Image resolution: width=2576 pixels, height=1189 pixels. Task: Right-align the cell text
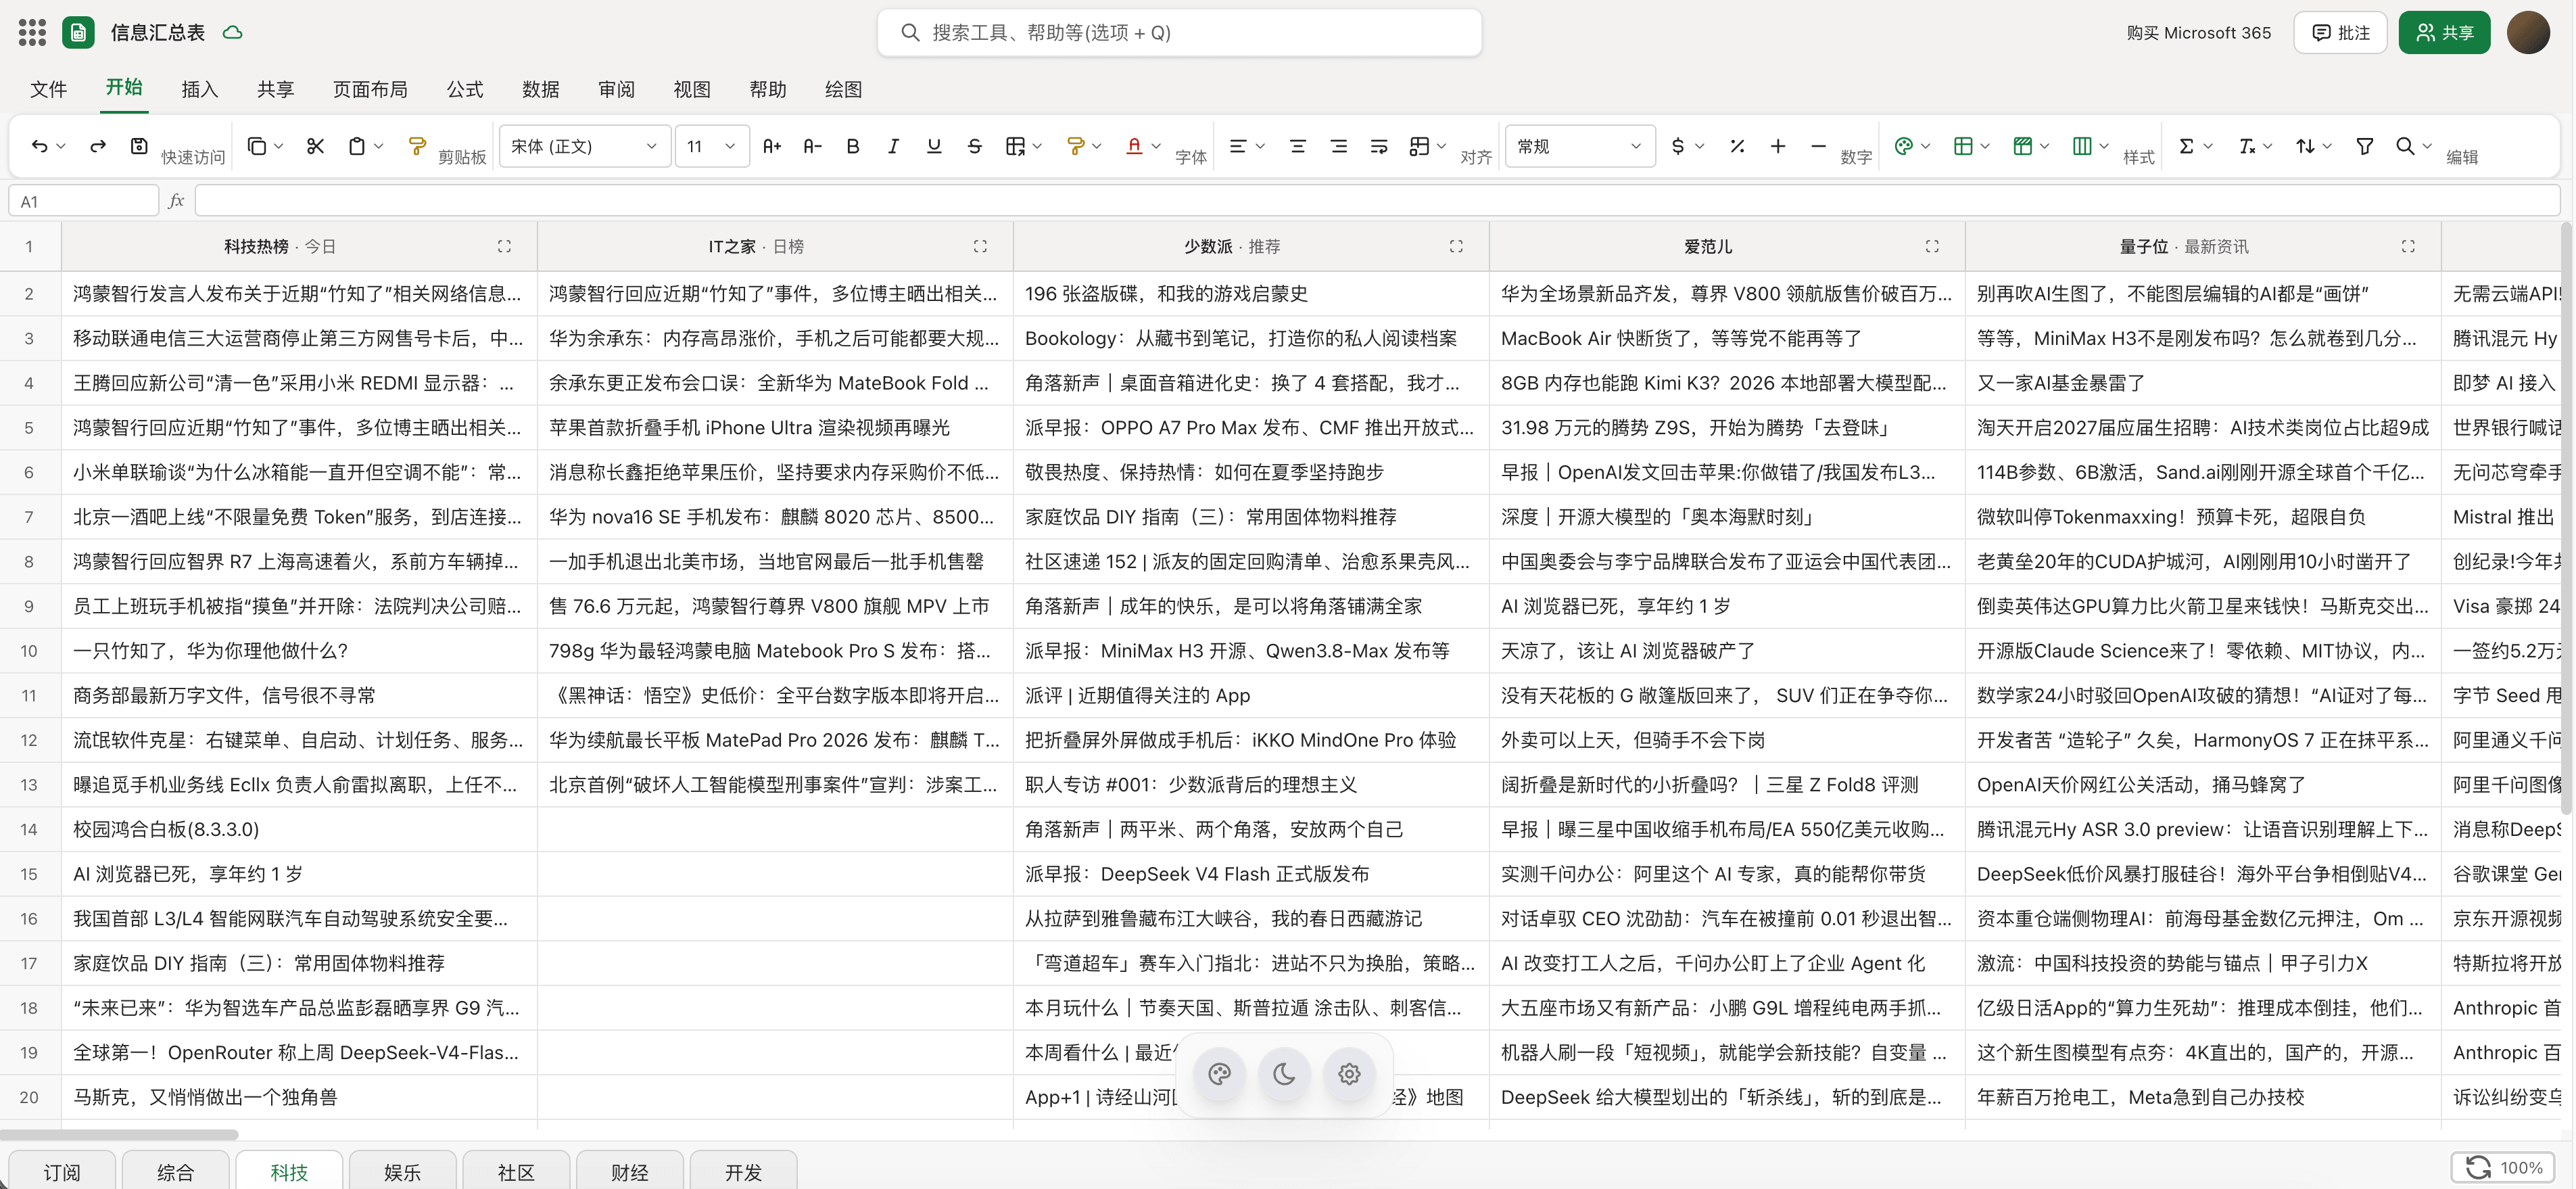point(1338,146)
